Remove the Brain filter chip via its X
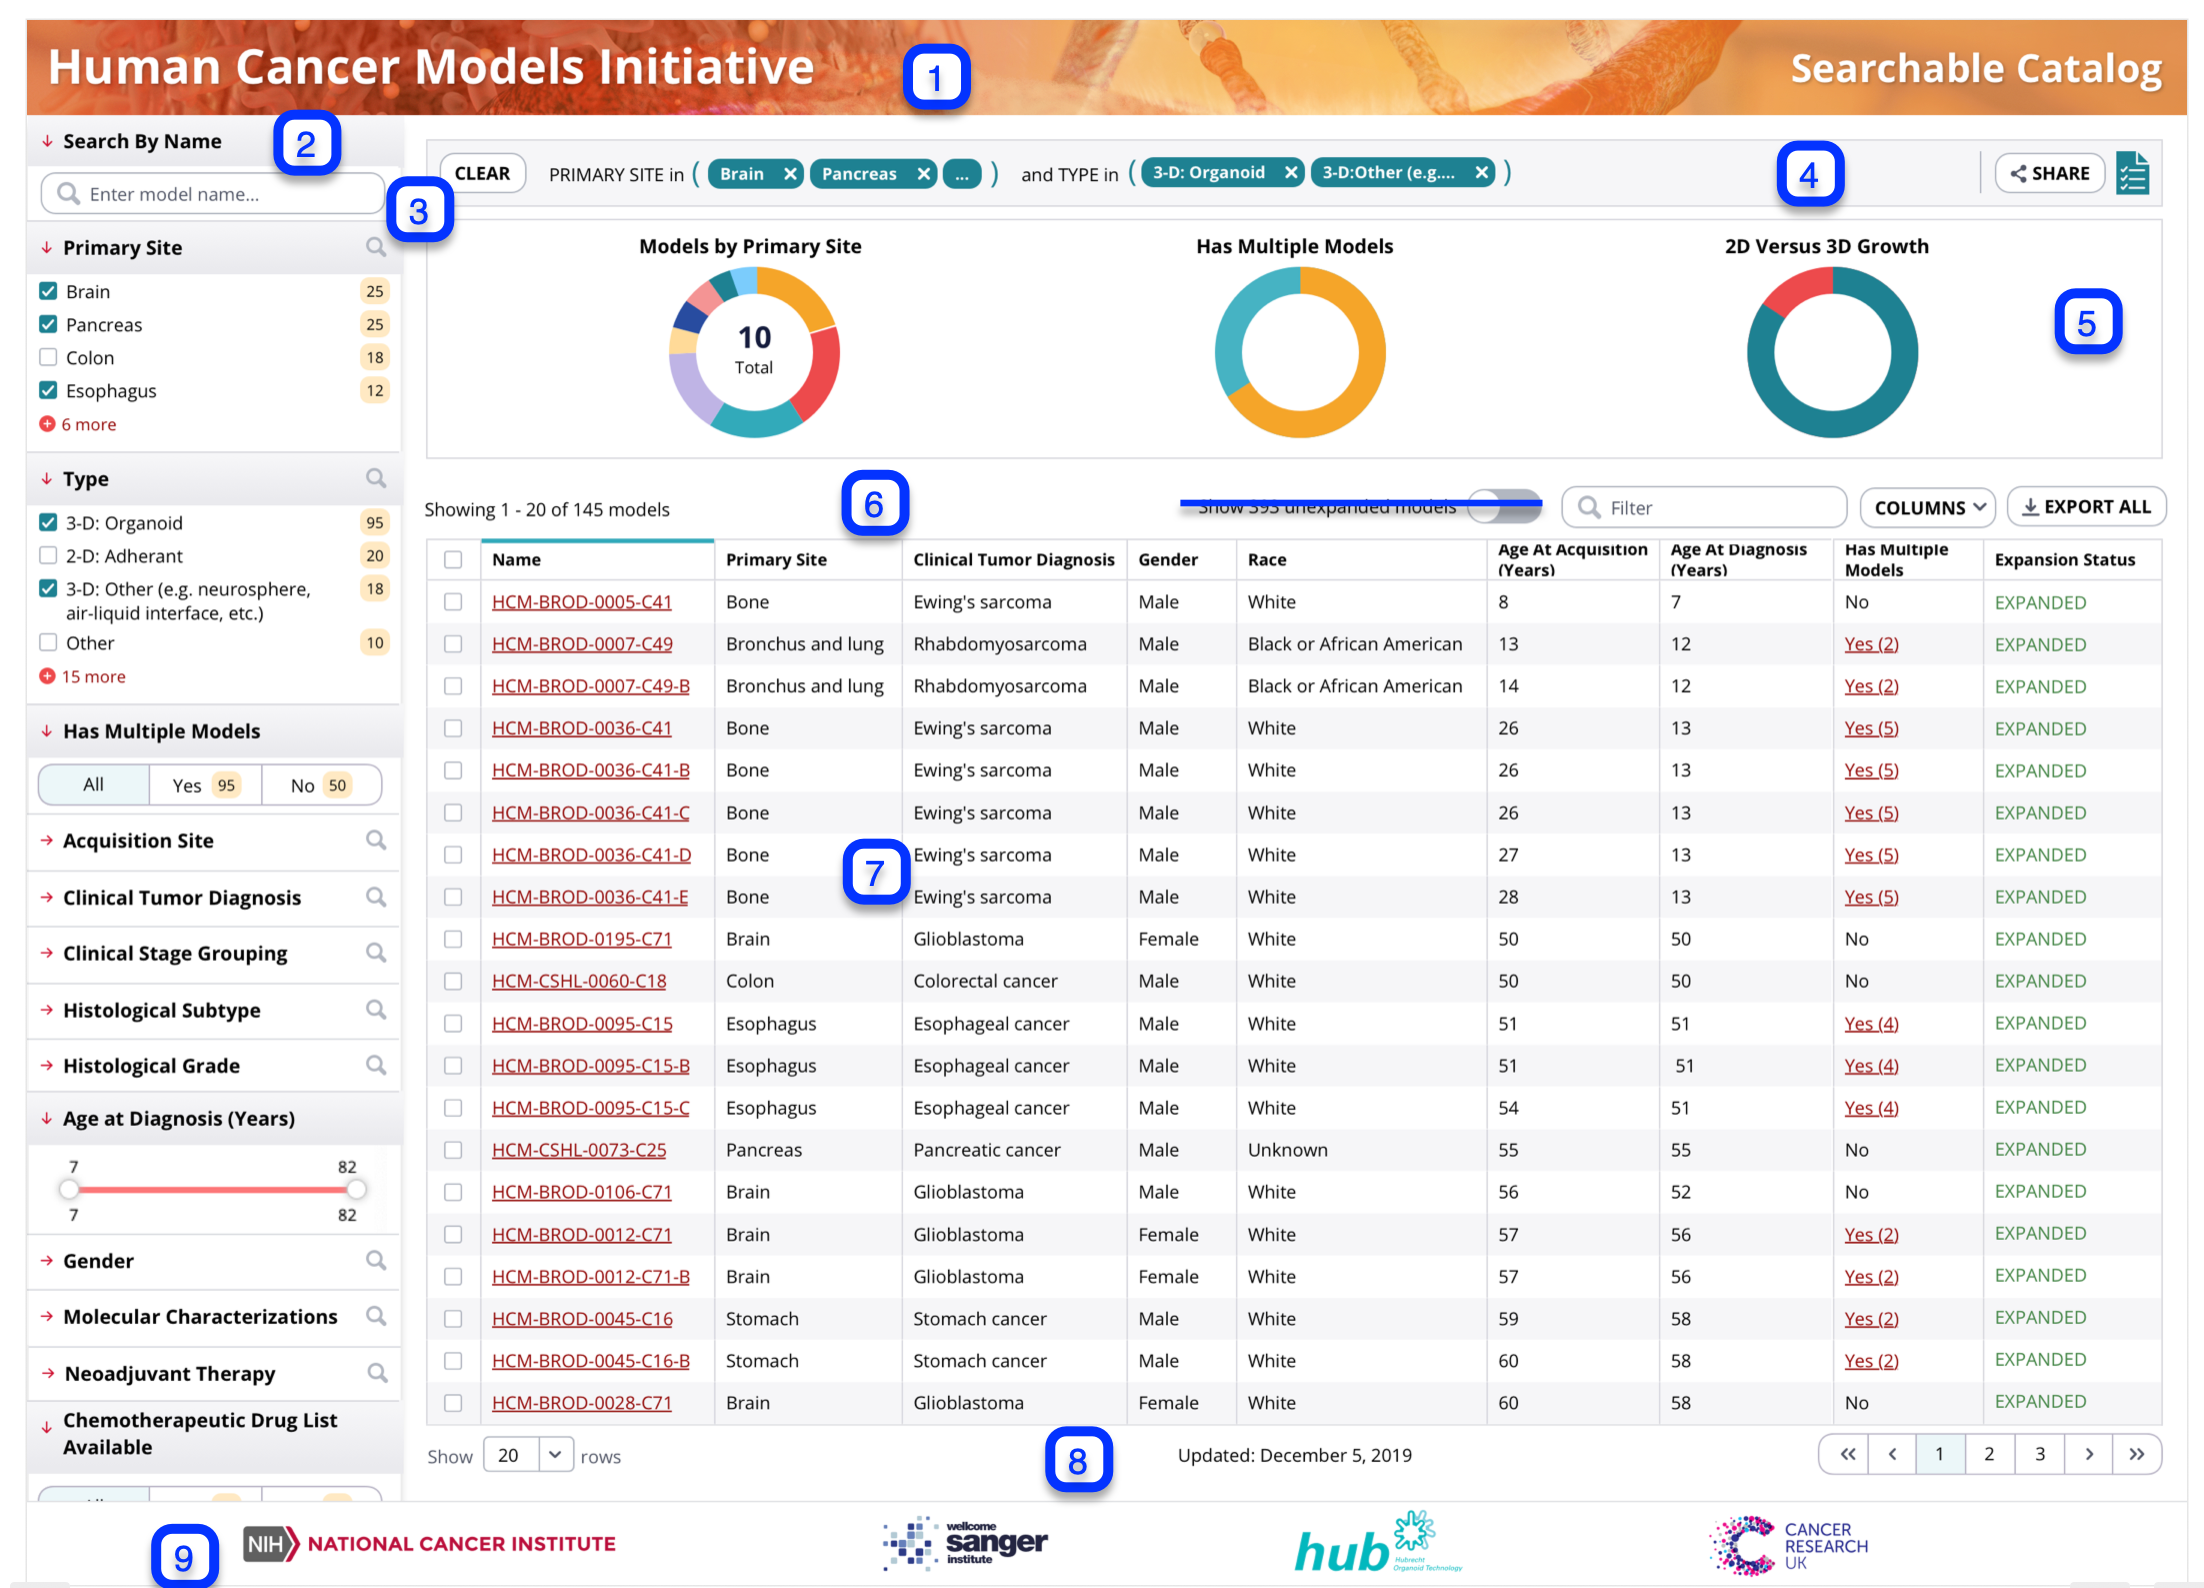This screenshot has width=2204, height=1588. pos(789,172)
